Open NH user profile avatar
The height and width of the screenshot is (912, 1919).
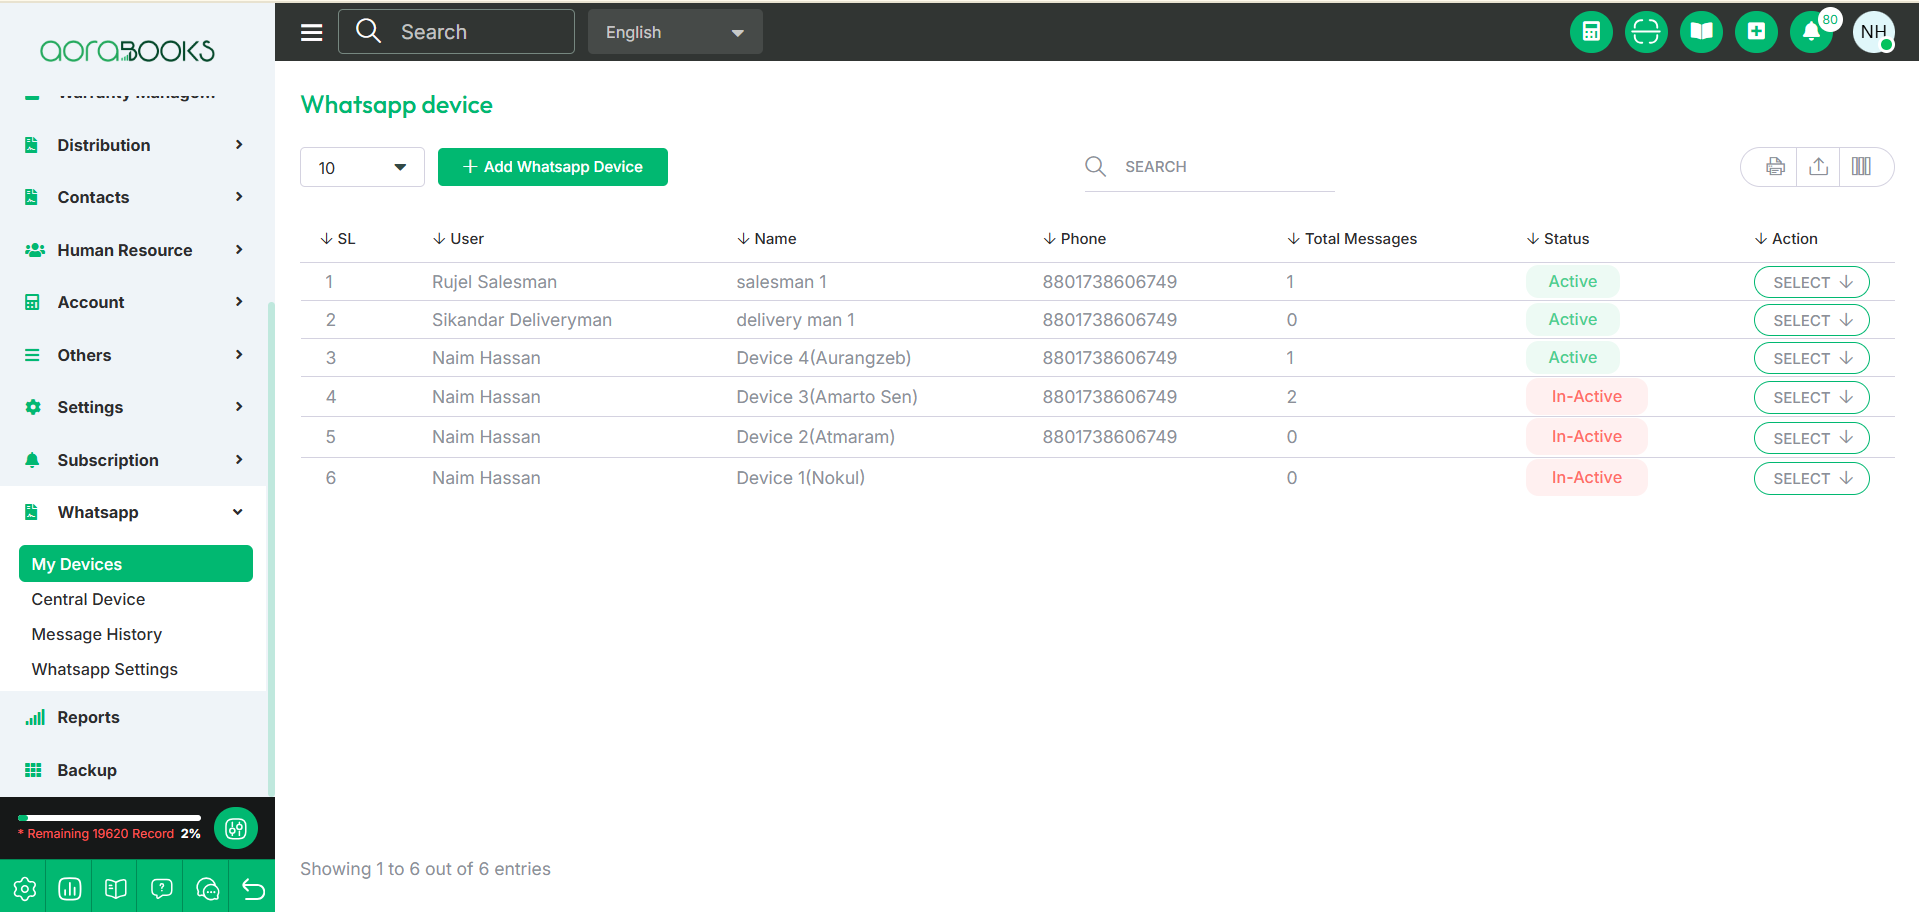click(x=1874, y=32)
